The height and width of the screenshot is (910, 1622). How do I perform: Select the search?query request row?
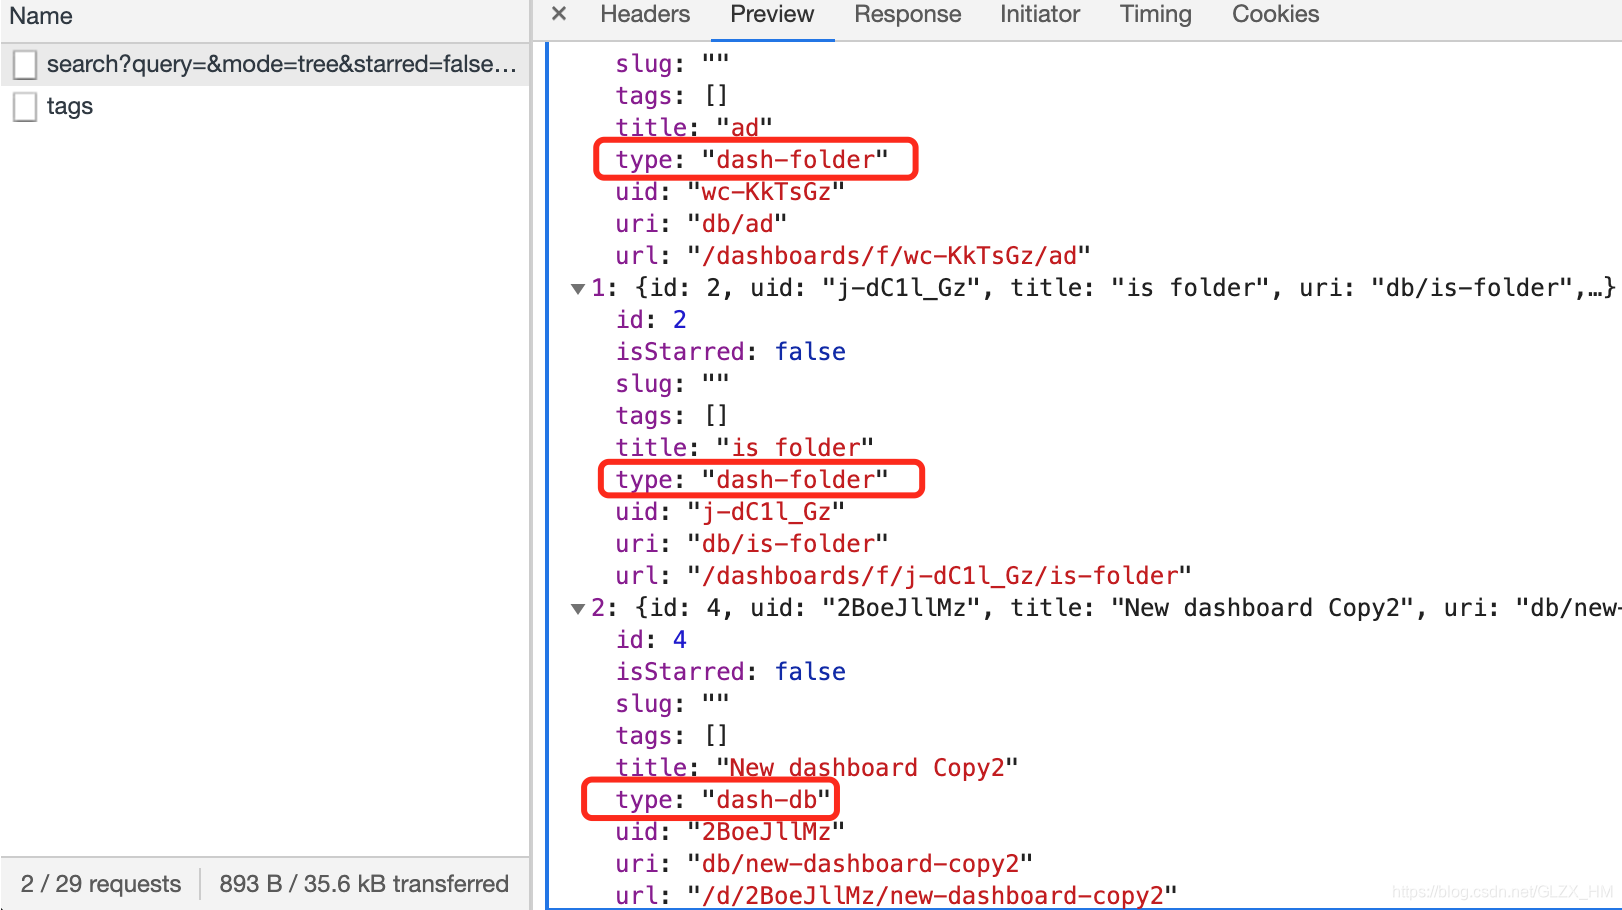265,64
